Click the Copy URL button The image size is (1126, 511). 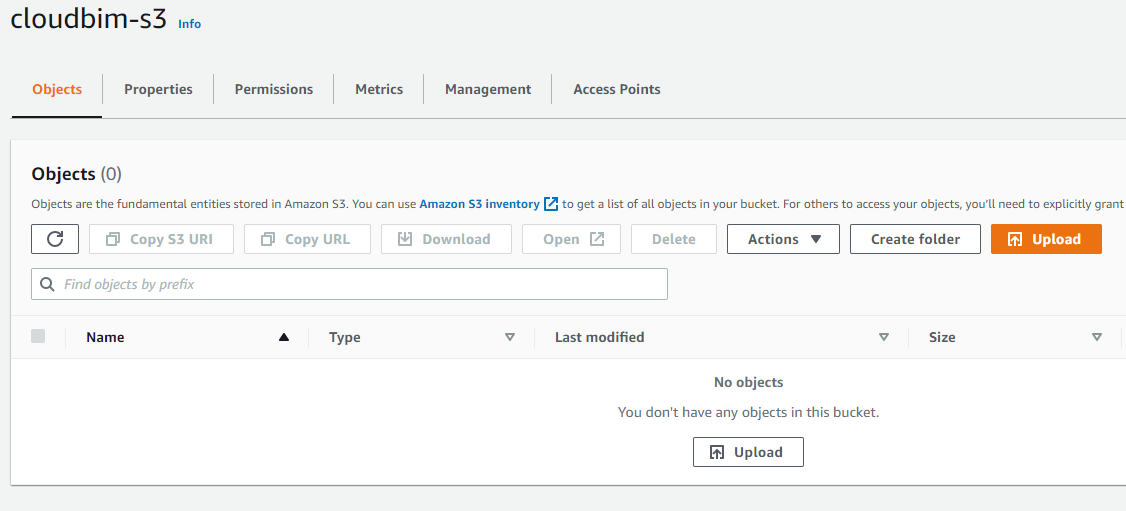tap(307, 239)
